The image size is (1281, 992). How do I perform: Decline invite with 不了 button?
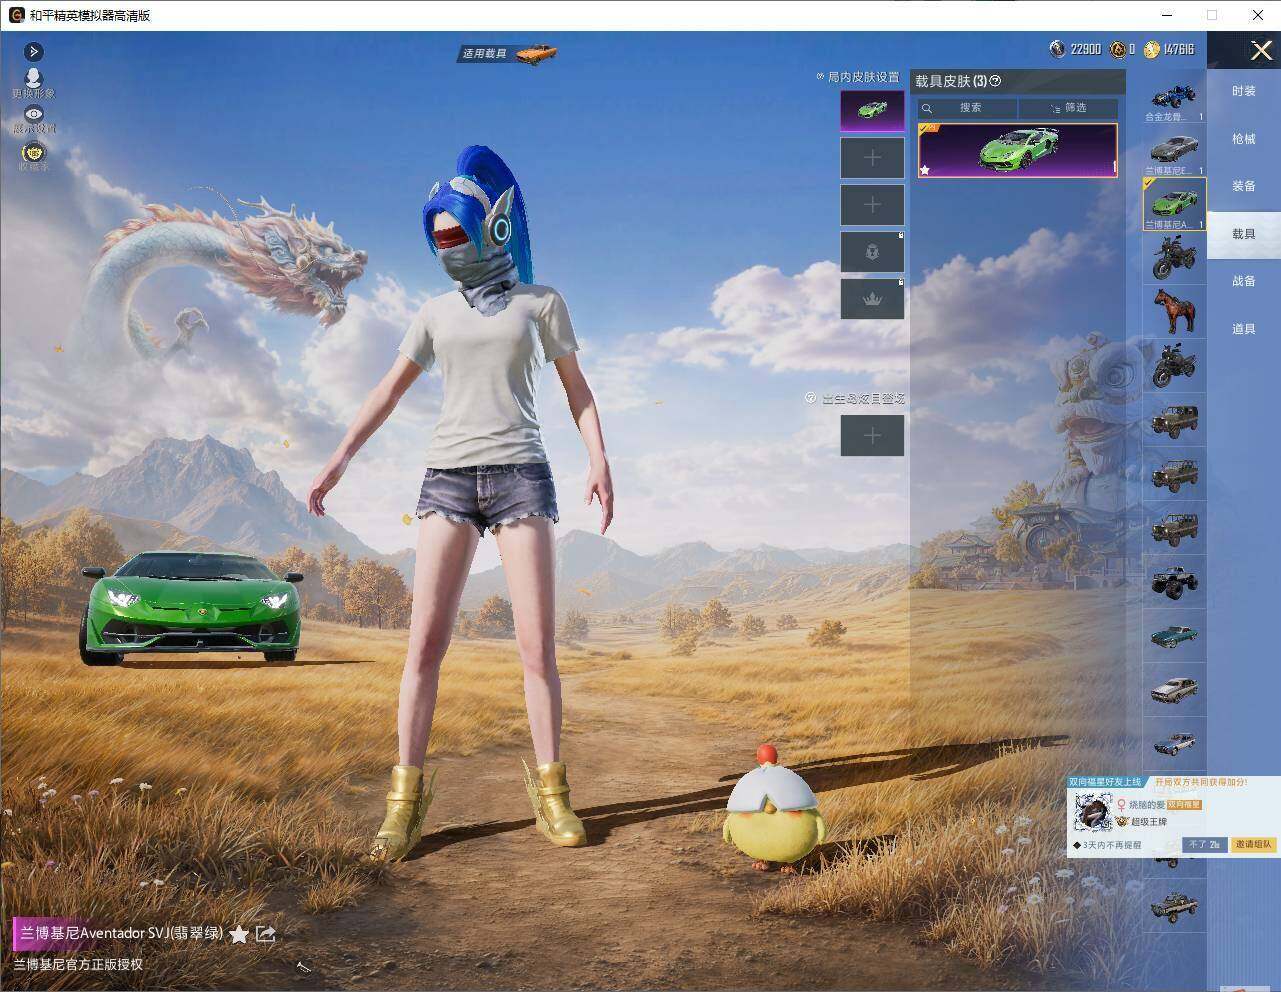1204,845
